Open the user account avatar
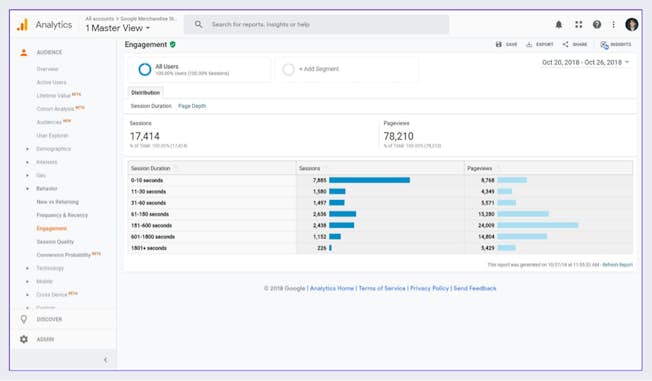Screen dimensions: 652x381 [x=632, y=25]
